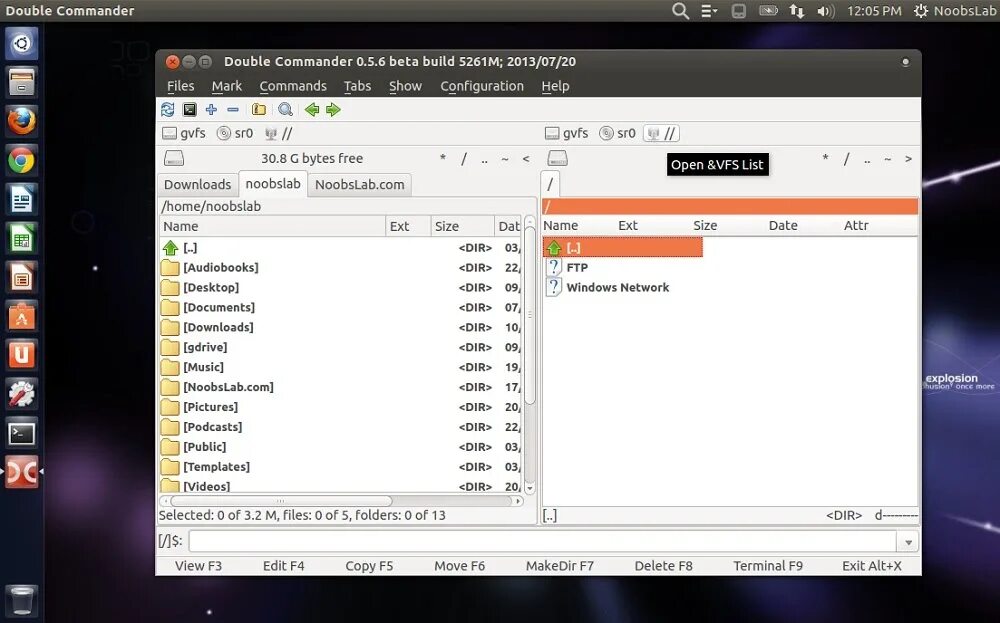Click MakeDir F7 button

(x=559, y=566)
